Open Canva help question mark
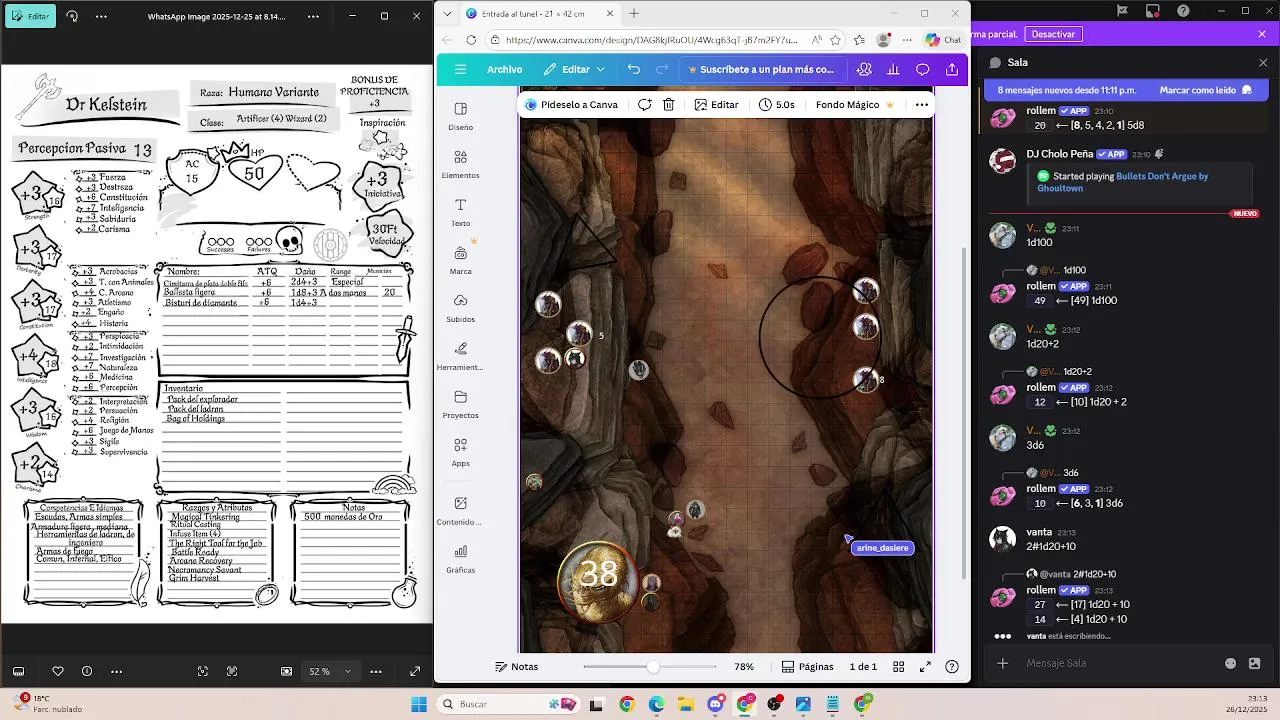Image resolution: width=1280 pixels, height=720 pixels. click(x=952, y=667)
